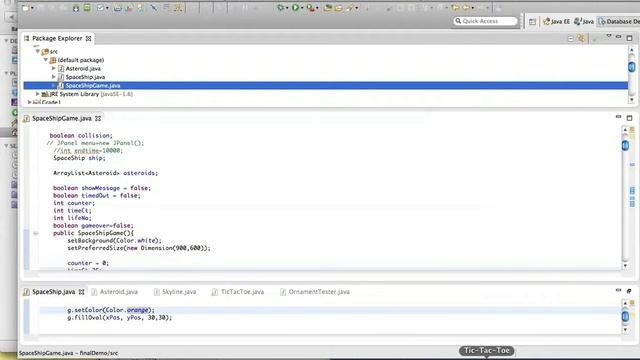Select the highlighted SpaceShipGame.java tree item
This screenshot has width=640, height=360.
click(x=325, y=85)
